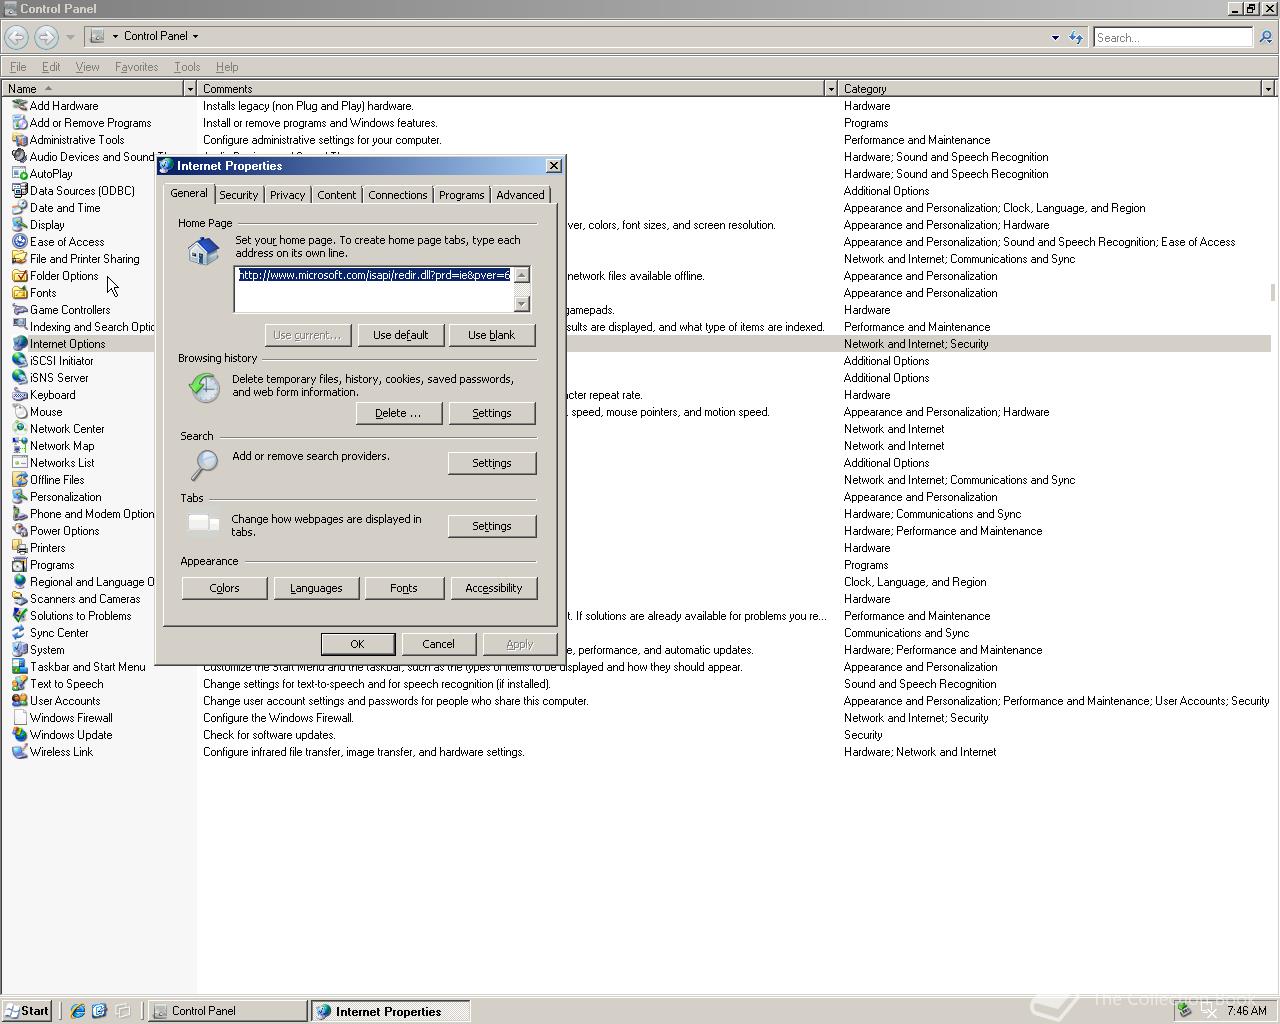Select the AutoPlay icon
Screen dimensions: 1280x1024
point(19,174)
